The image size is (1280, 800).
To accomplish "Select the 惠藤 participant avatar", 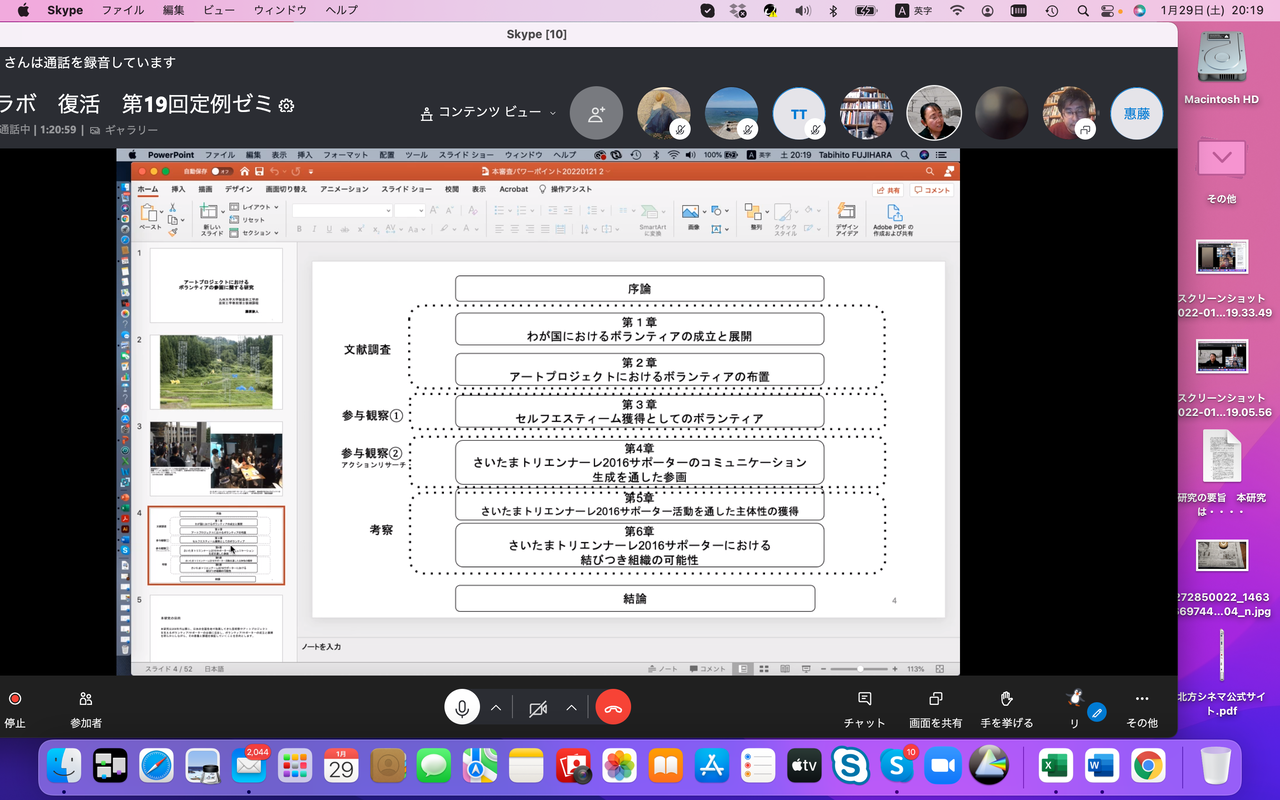I will point(1137,113).
